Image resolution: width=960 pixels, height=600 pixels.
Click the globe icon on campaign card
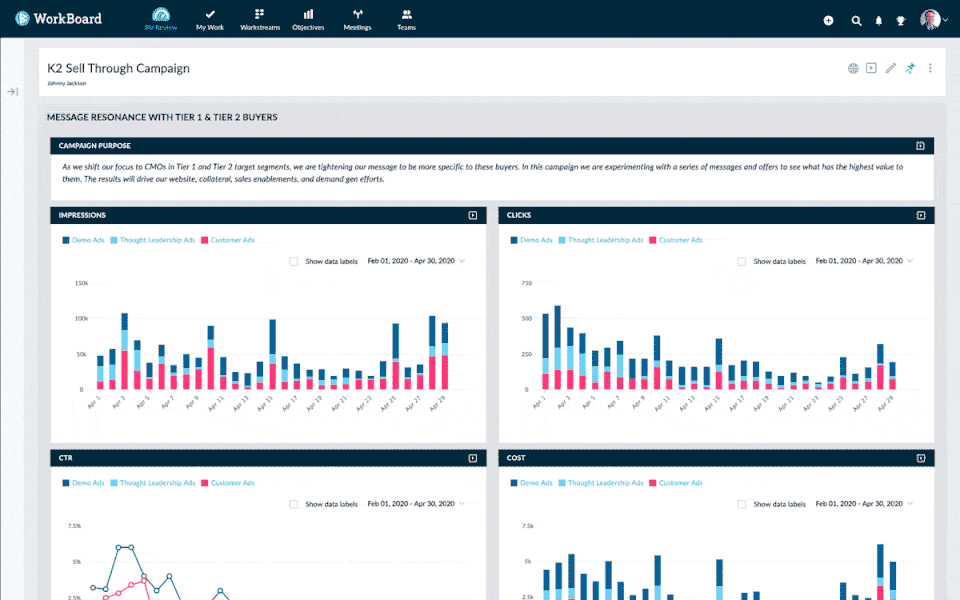[x=853, y=68]
